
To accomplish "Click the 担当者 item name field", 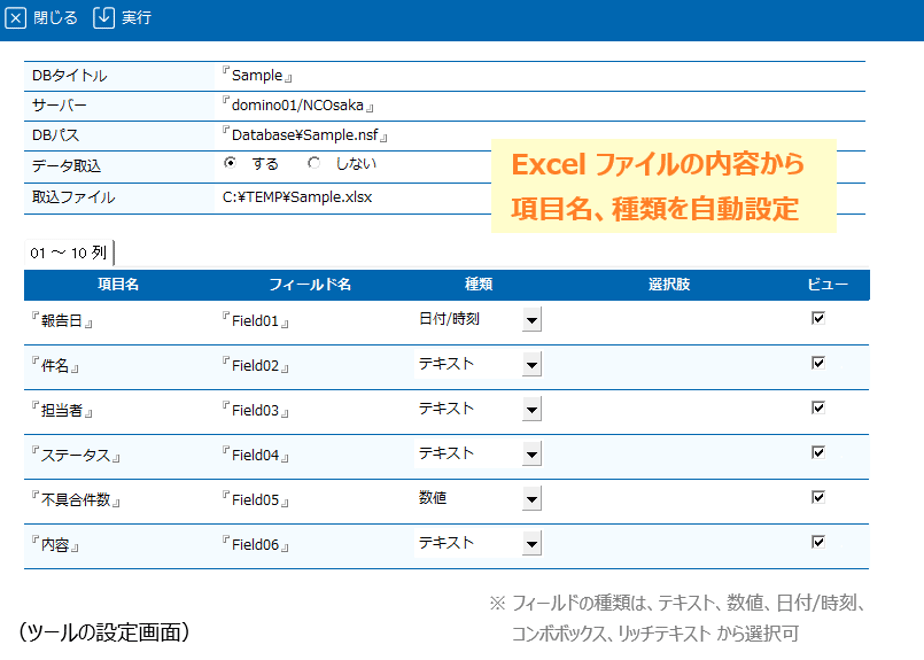I will [x=62, y=411].
